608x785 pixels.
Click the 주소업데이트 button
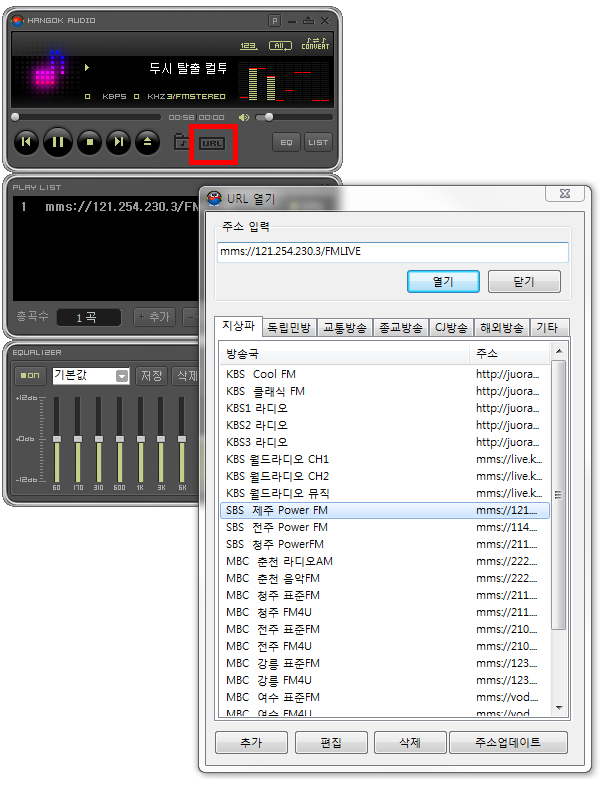508,742
